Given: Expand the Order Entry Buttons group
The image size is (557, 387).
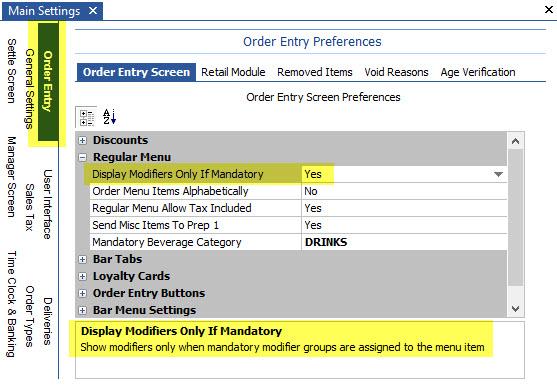Looking at the screenshot, I should point(82,293).
